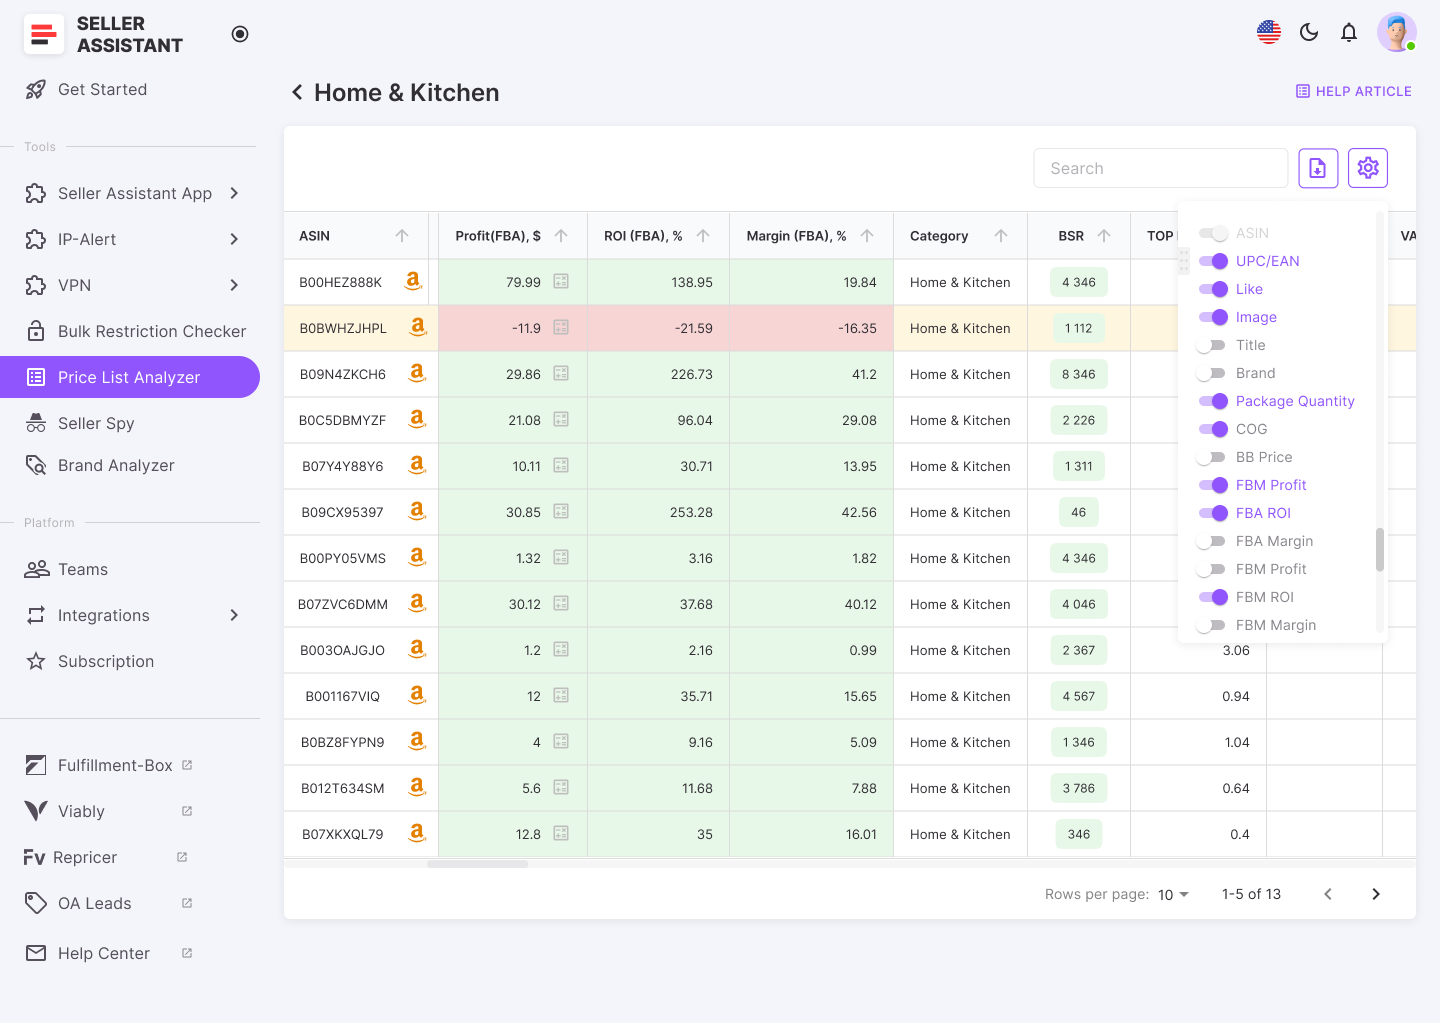Expand the VPN sidebar section
Viewport: 1440px width, 1023px height.
[x=73, y=285]
